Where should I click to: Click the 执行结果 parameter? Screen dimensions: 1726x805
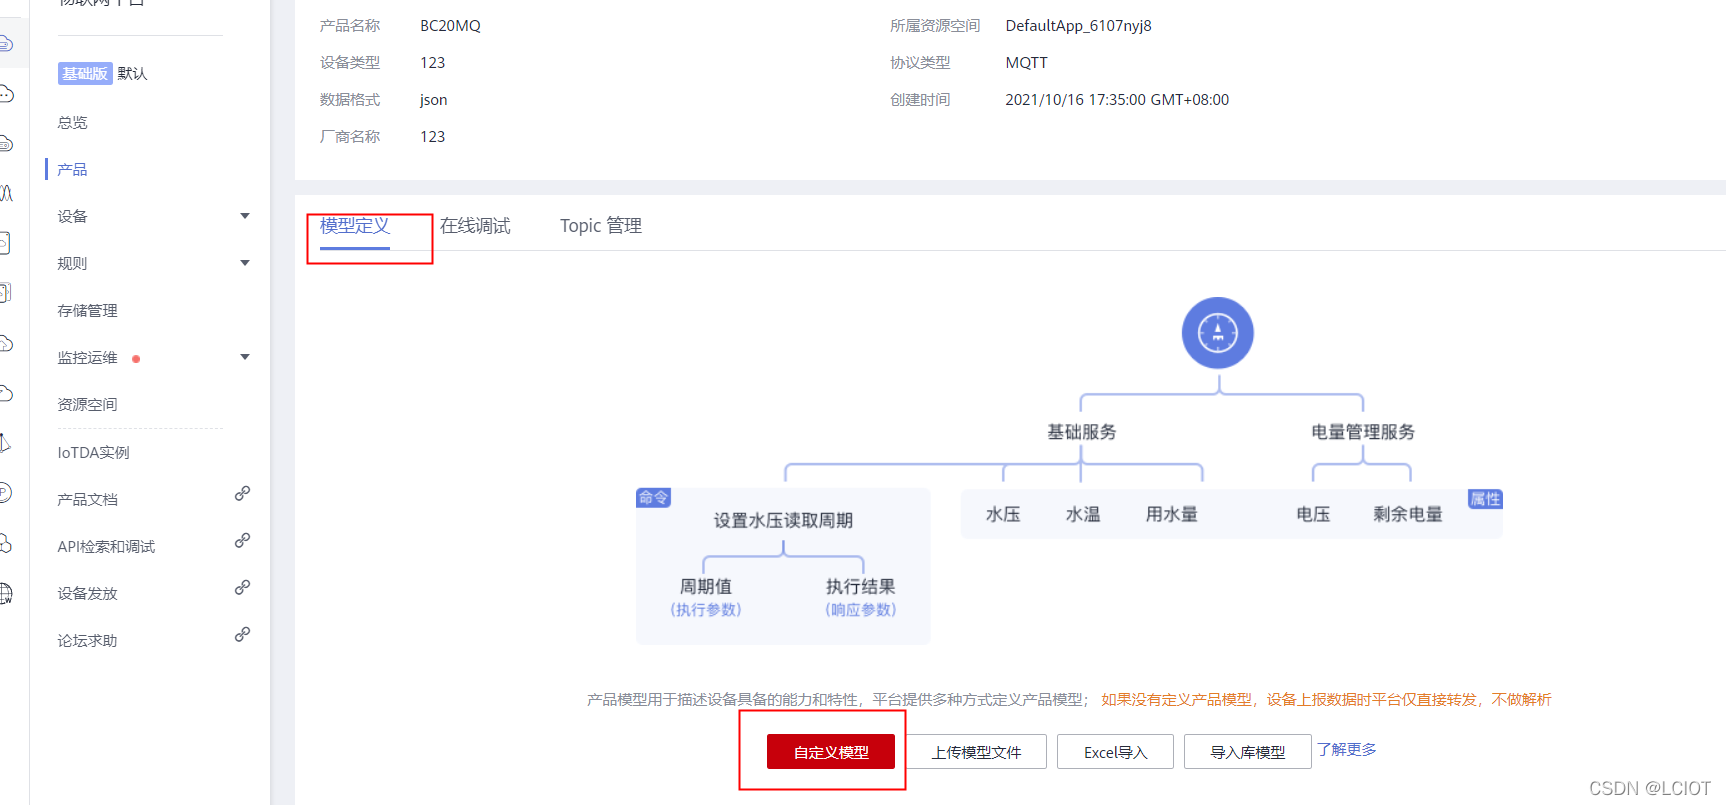pyautogui.click(x=860, y=586)
